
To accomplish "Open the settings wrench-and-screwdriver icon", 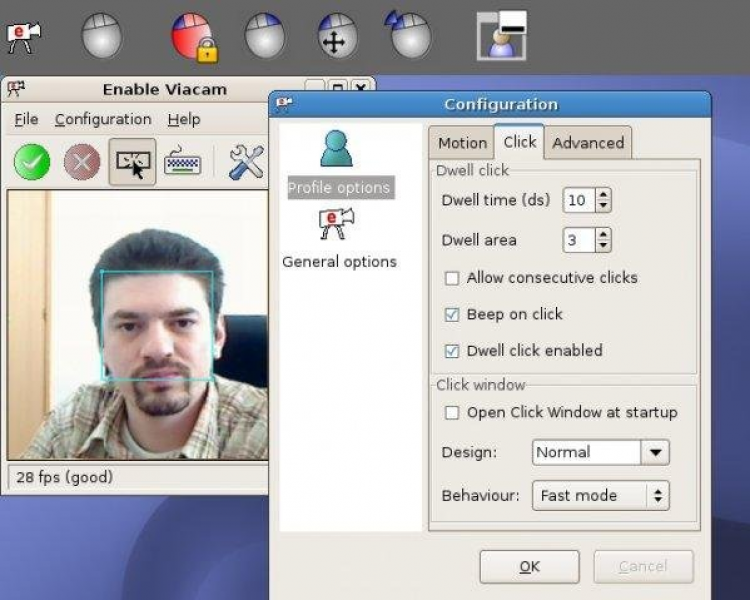I will [246, 162].
